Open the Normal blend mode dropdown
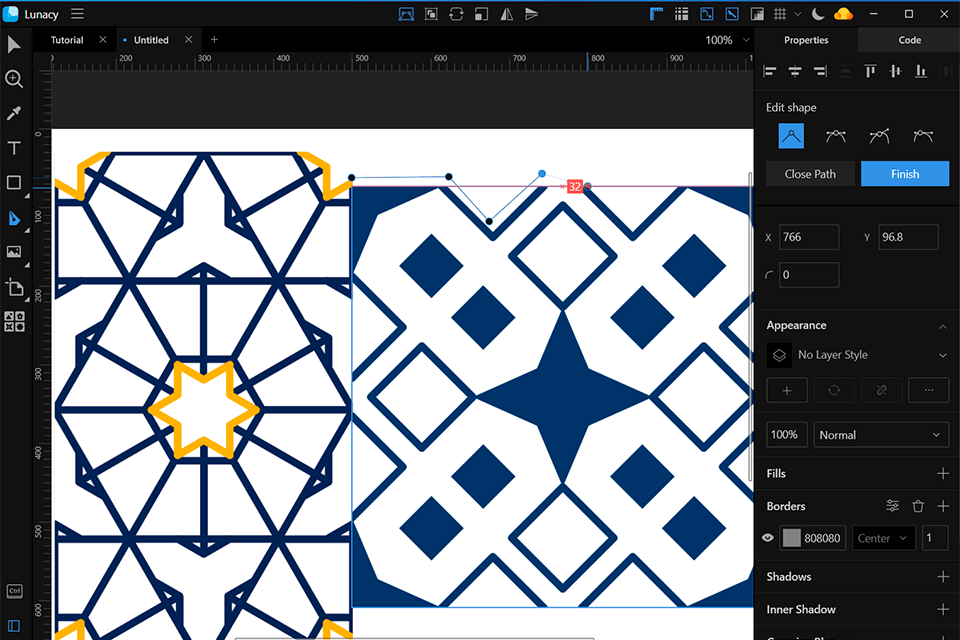Image resolution: width=960 pixels, height=640 pixels. click(880, 434)
